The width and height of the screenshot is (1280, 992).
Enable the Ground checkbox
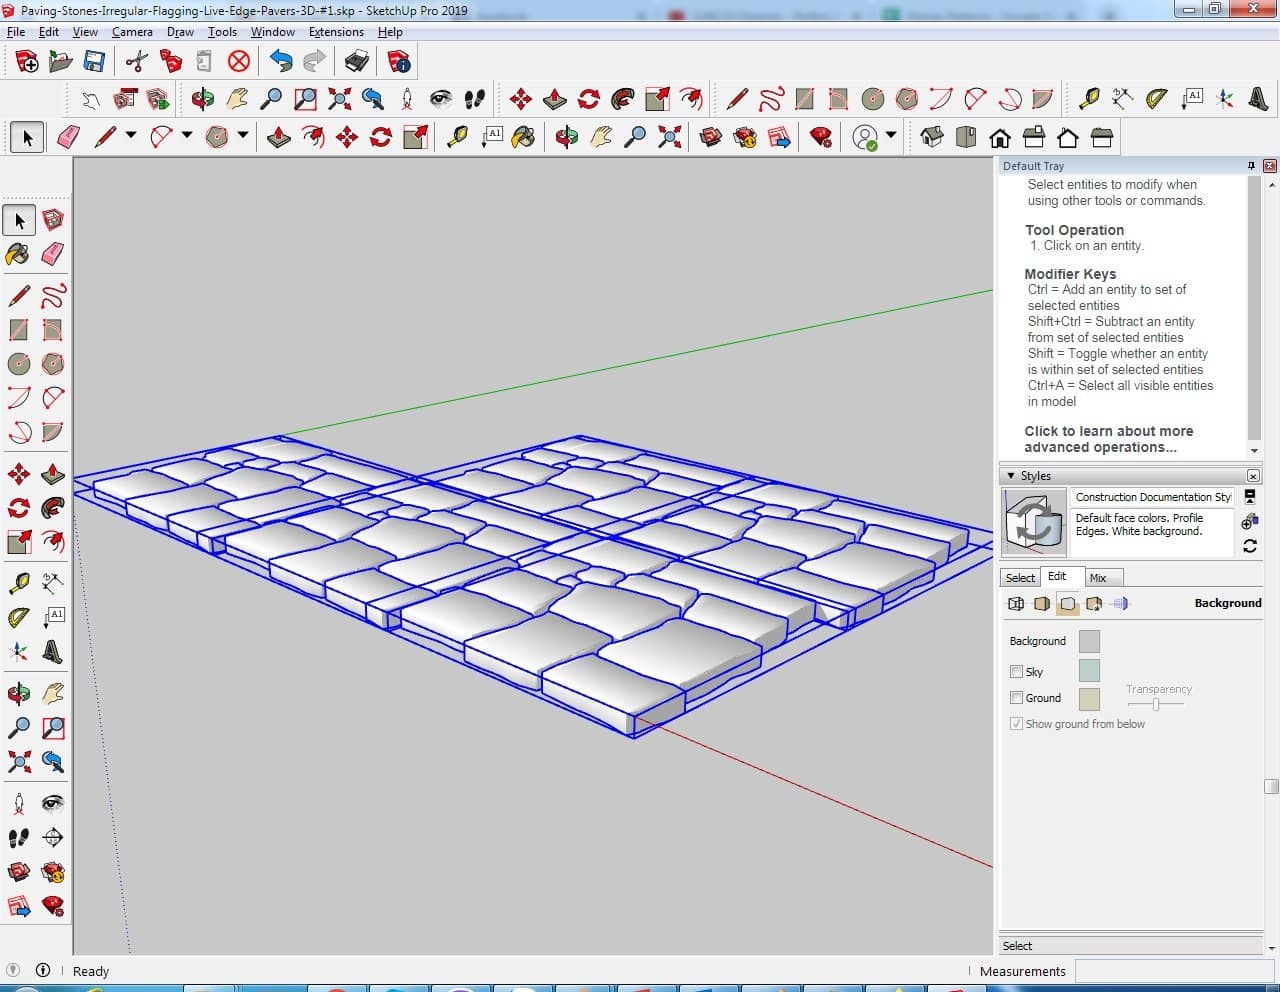[x=1016, y=697]
